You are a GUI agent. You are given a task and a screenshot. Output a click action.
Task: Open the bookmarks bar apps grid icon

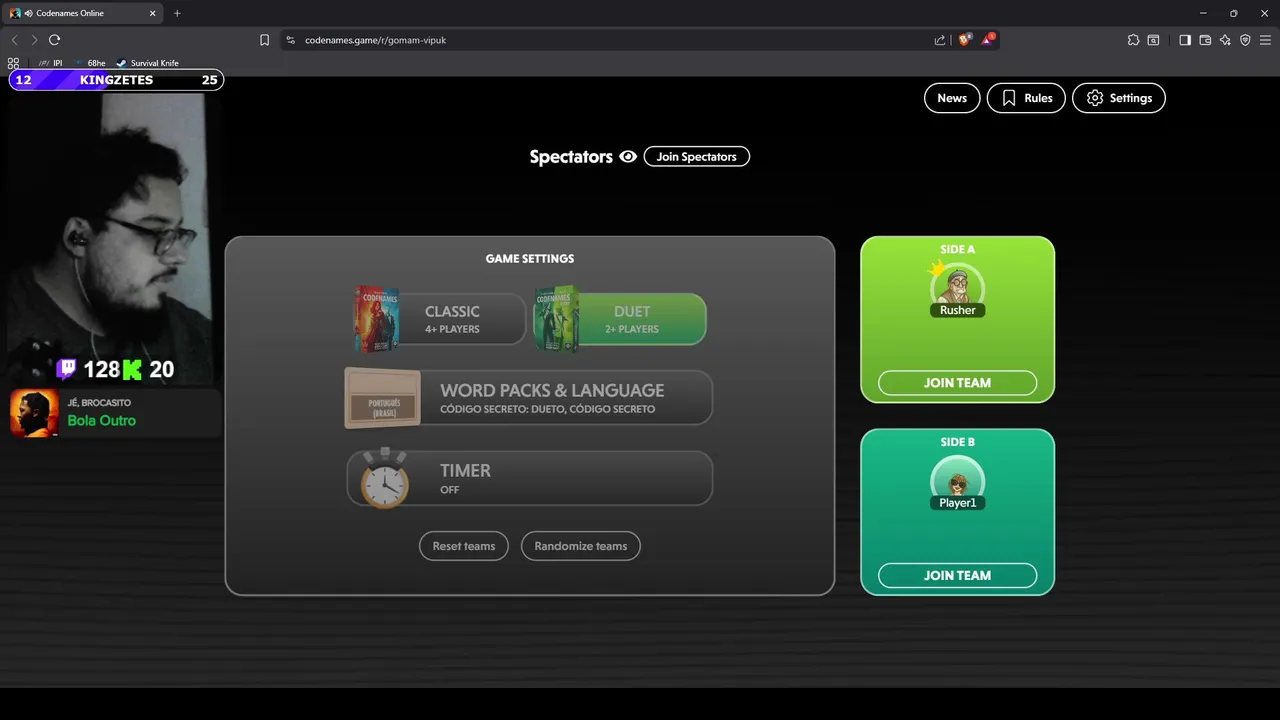click(14, 63)
